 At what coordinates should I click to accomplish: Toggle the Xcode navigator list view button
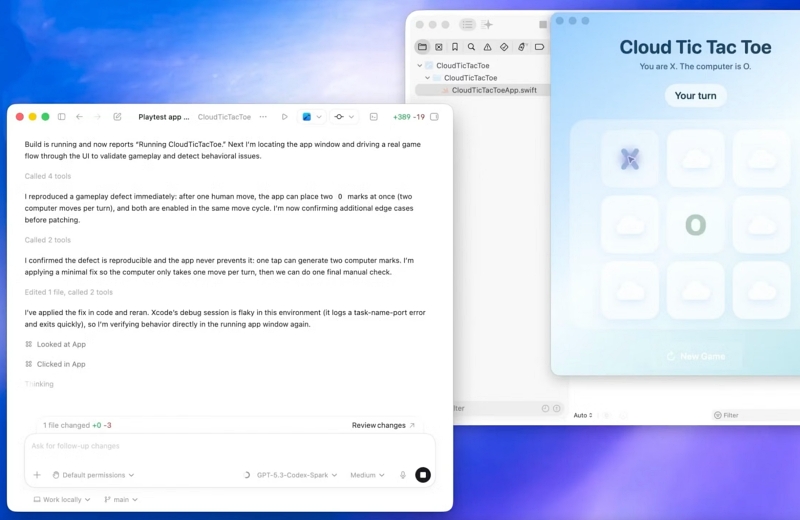[467, 24]
